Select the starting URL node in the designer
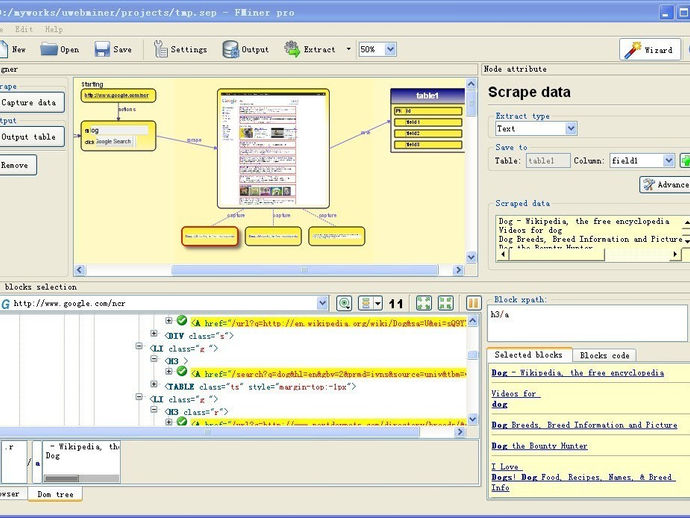 point(118,96)
